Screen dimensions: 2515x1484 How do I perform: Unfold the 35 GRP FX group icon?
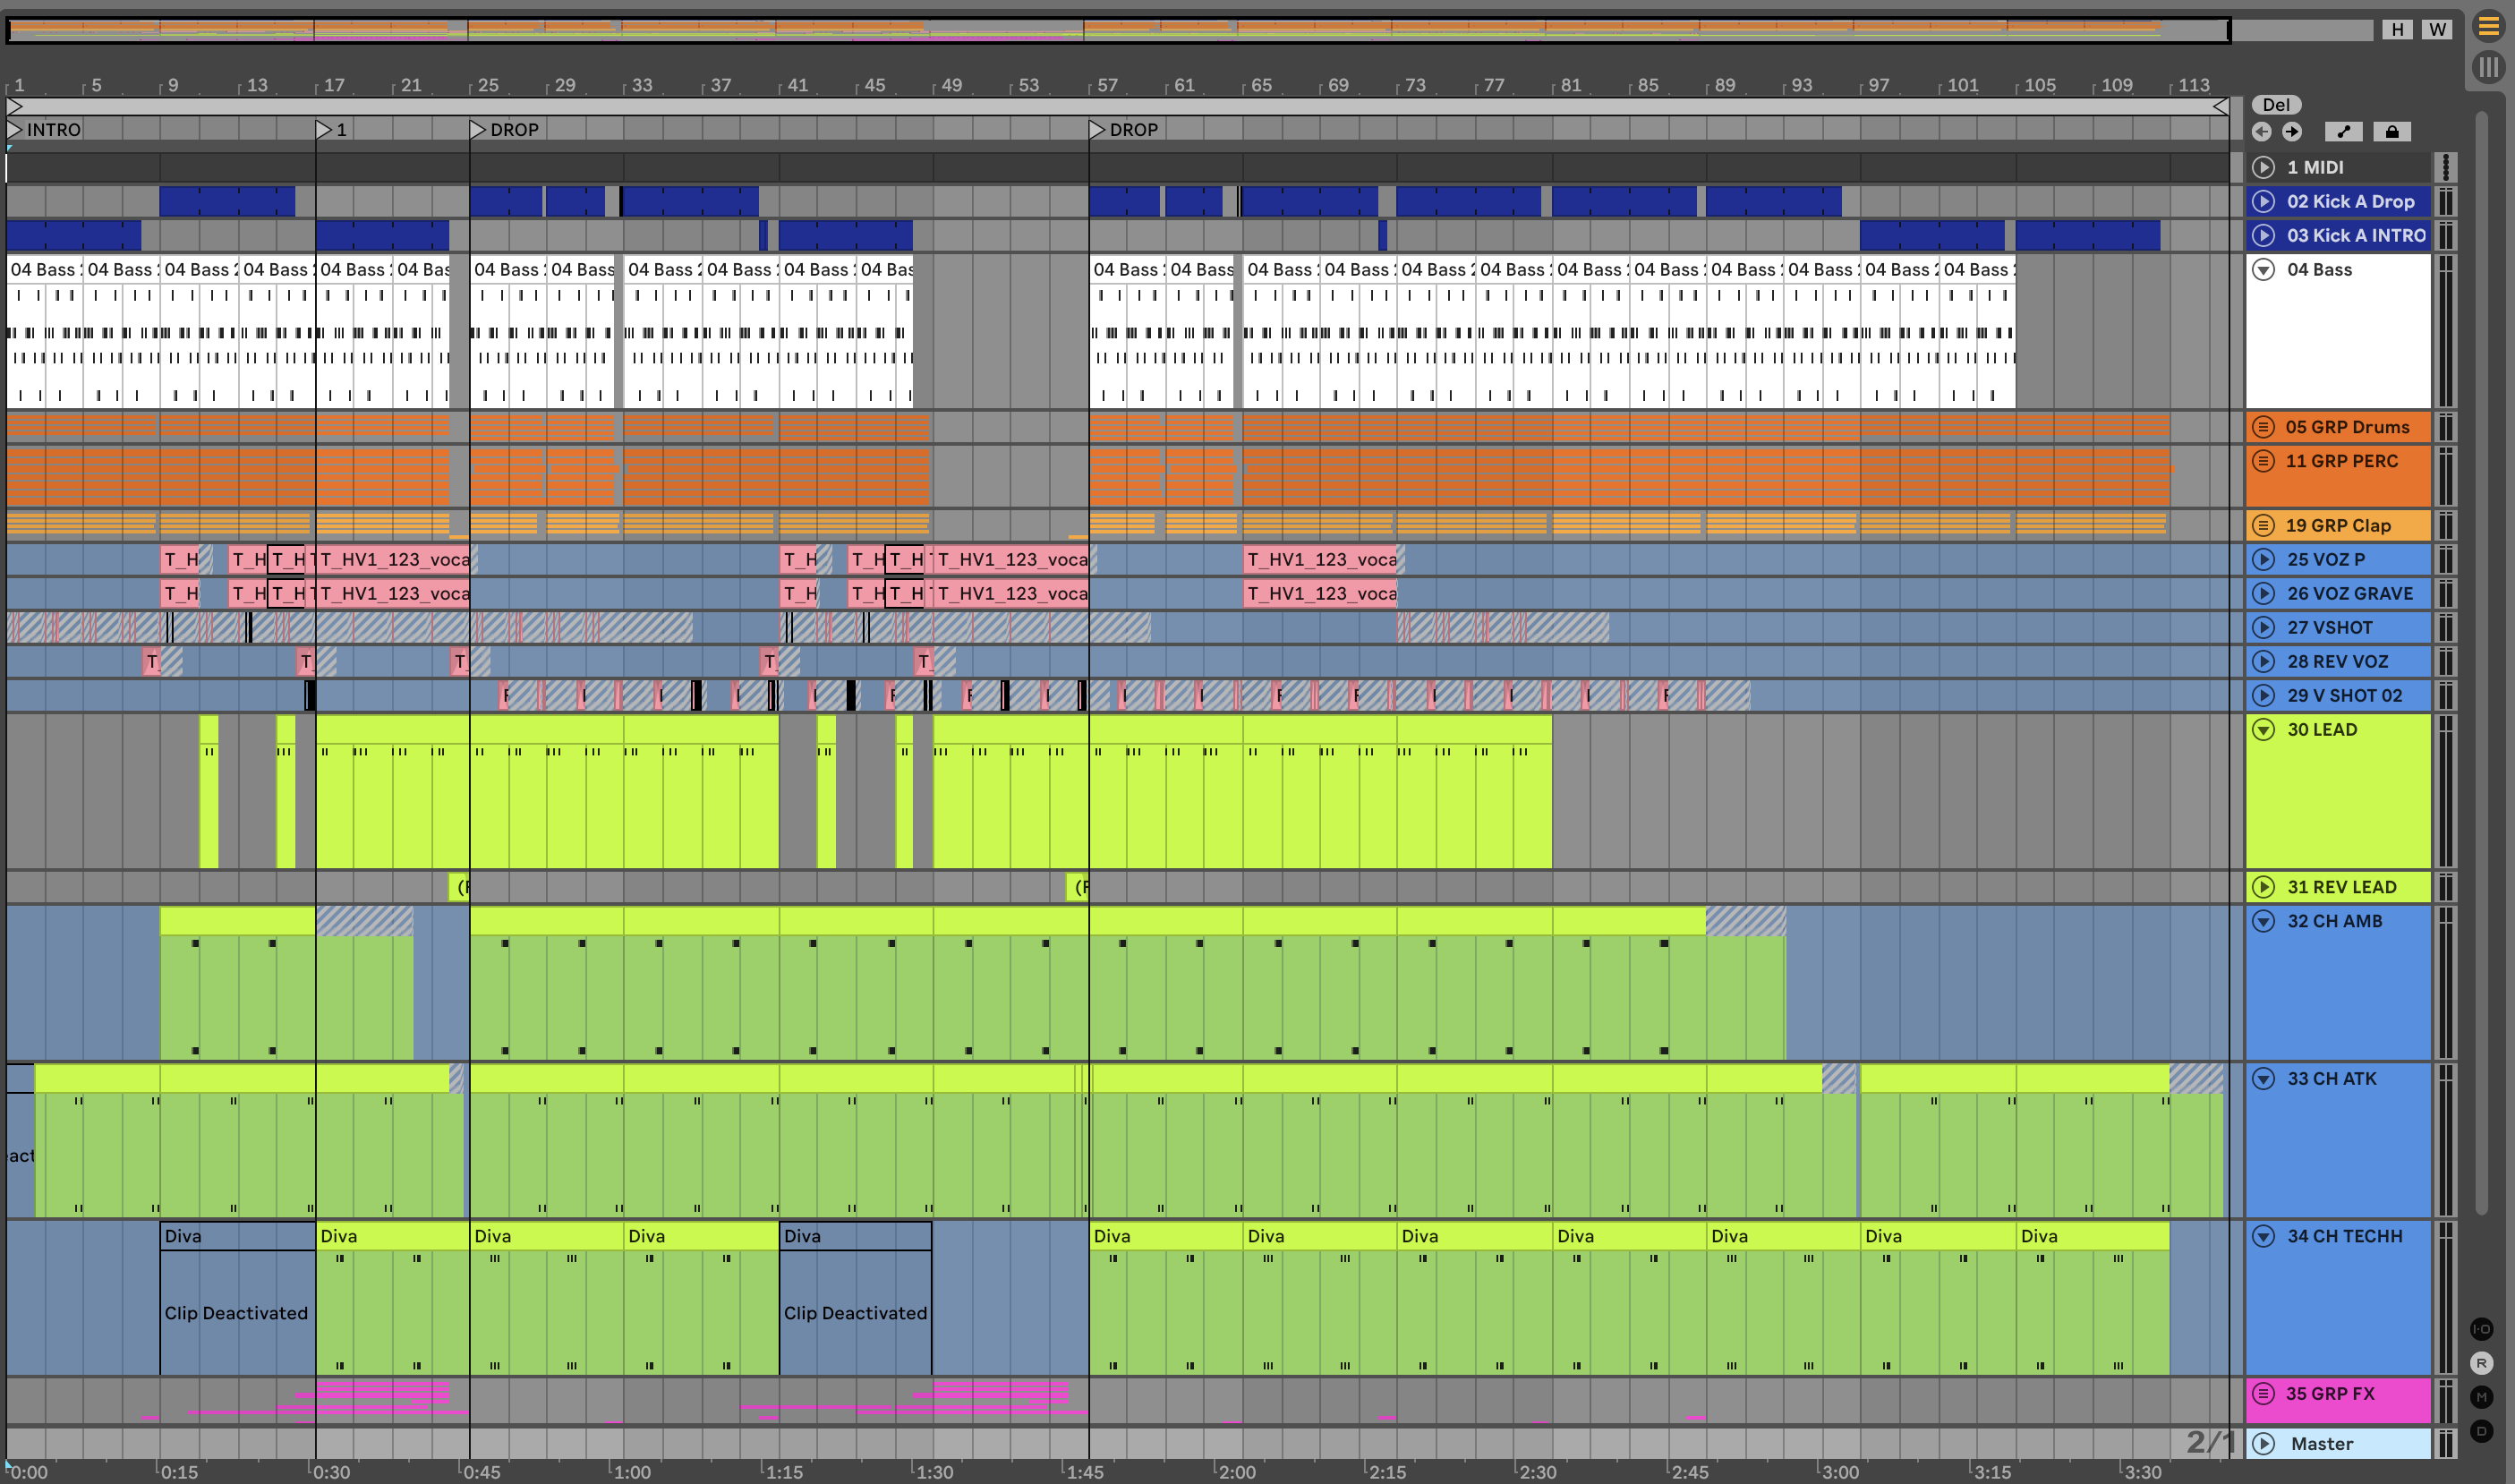[2263, 1393]
